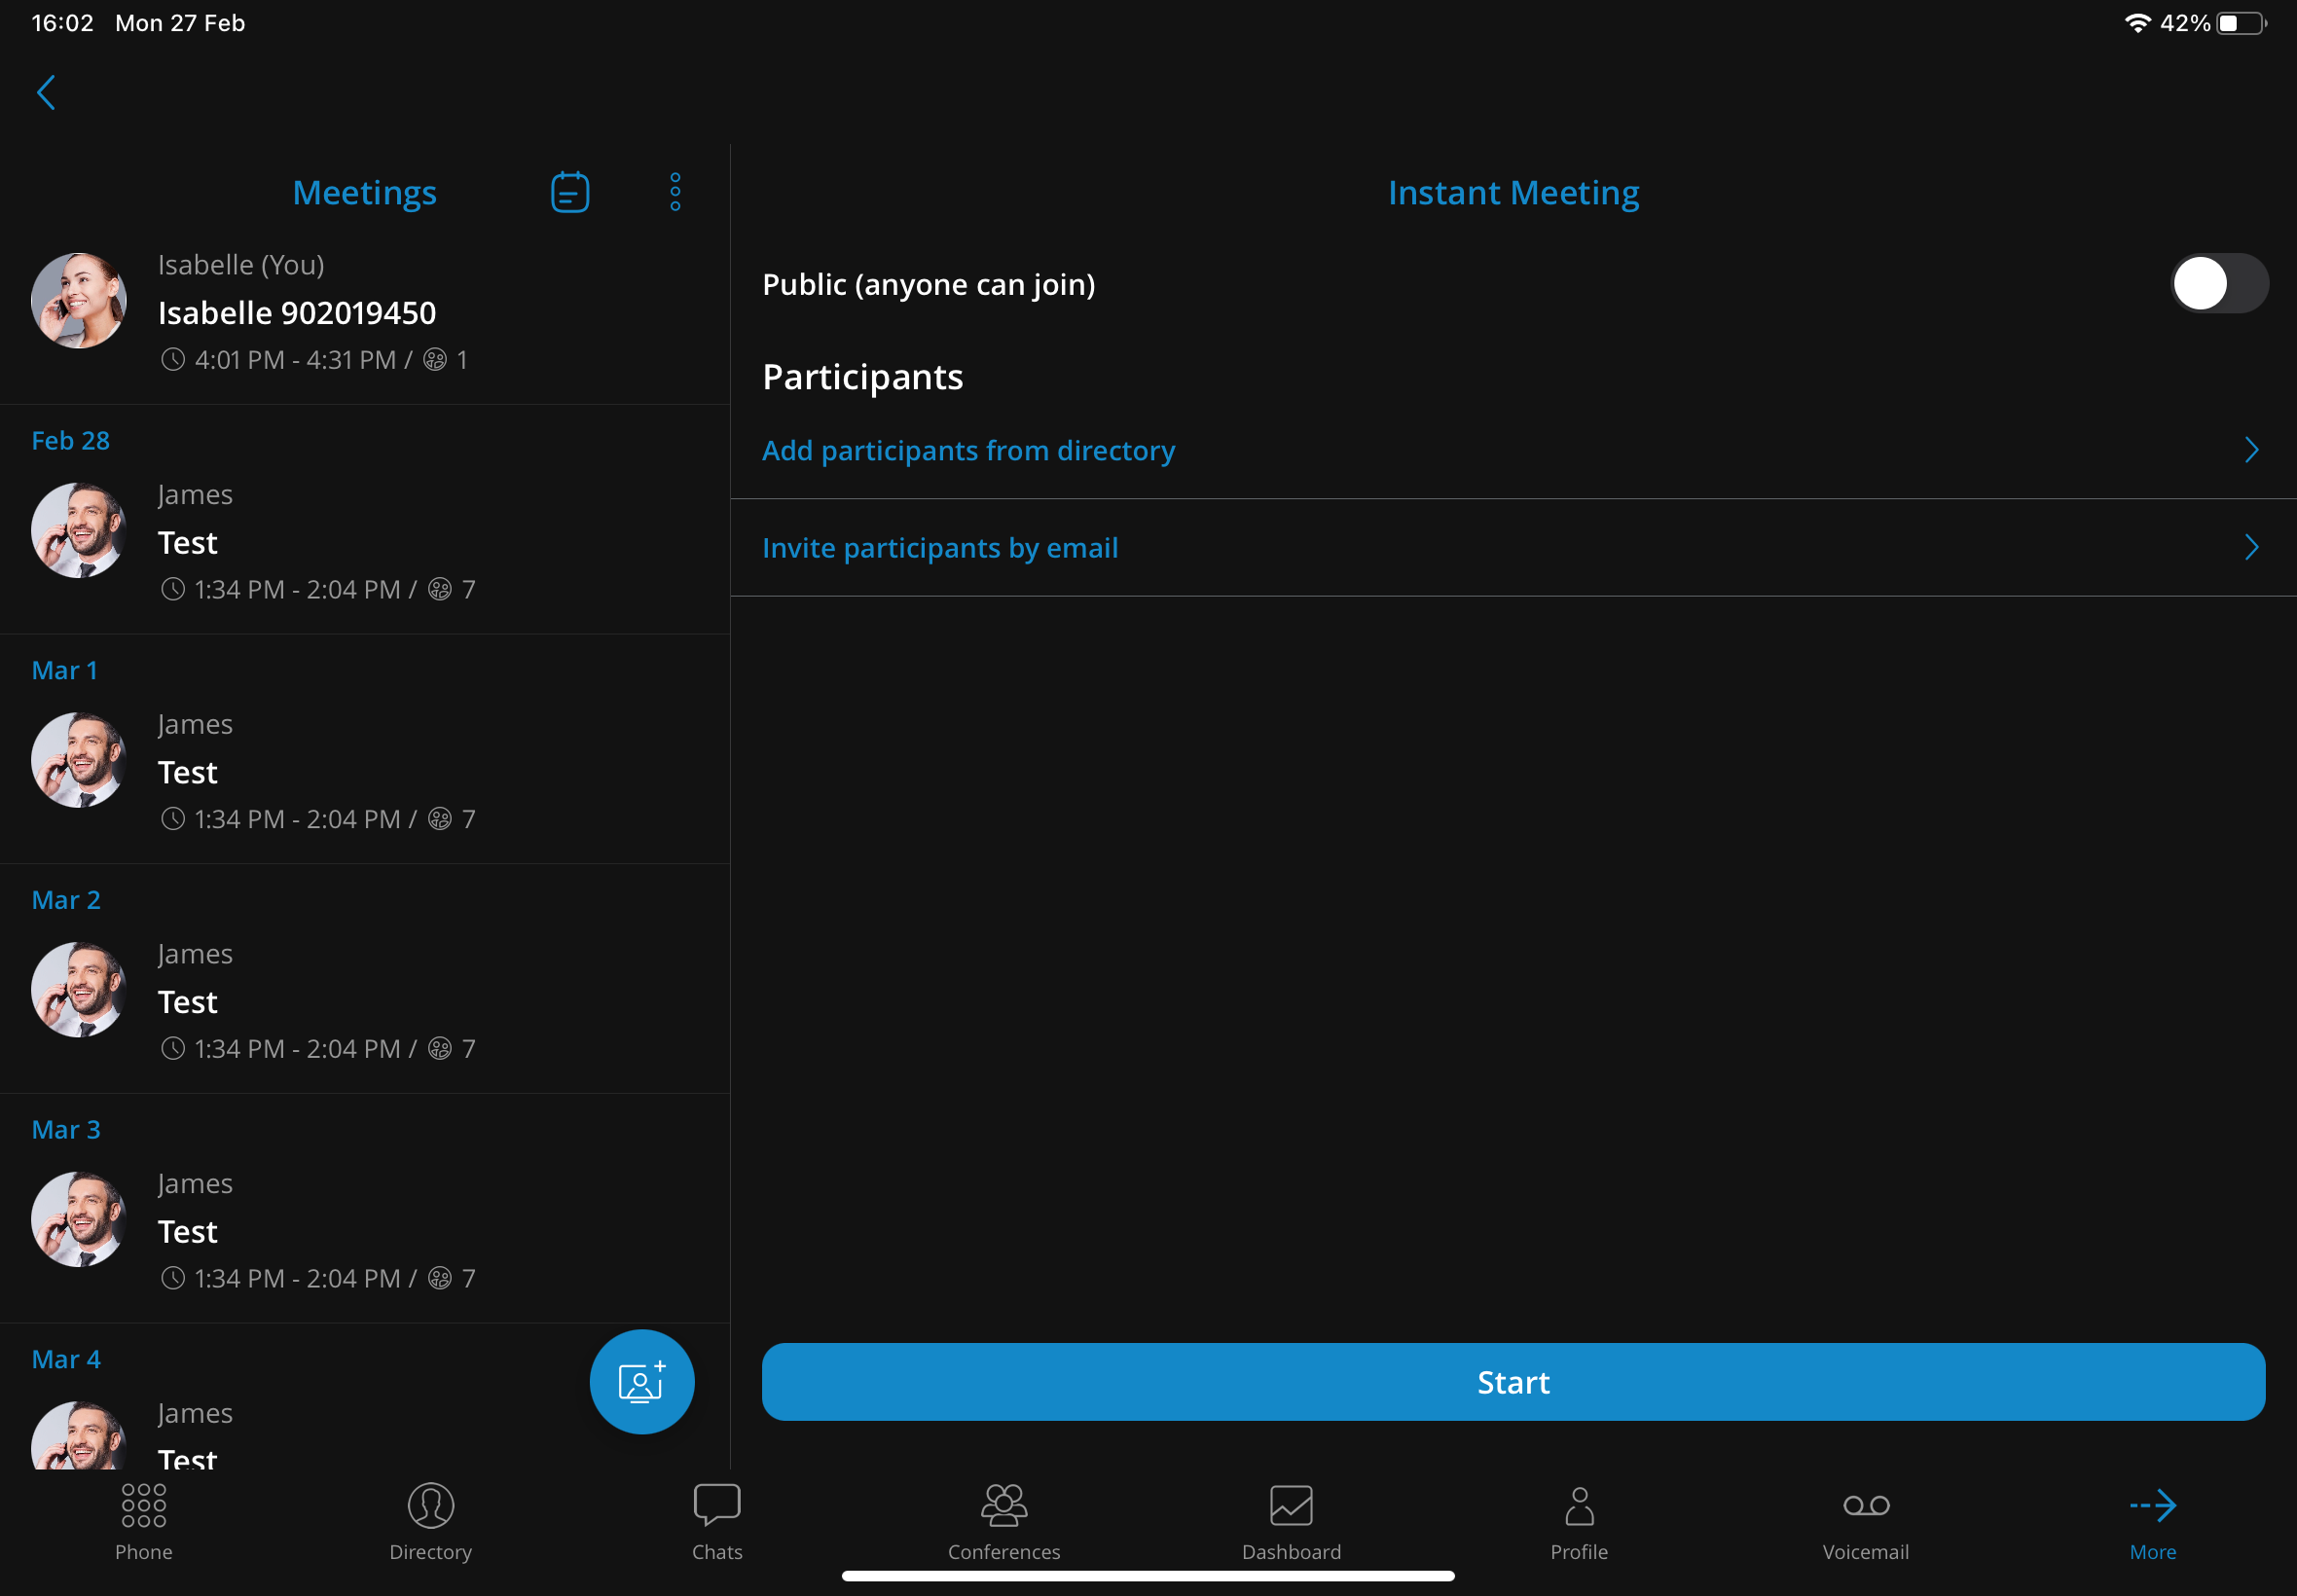The width and height of the screenshot is (2297, 1596).
Task: Click Start to begin Instant Meeting
Action: (x=1513, y=1382)
